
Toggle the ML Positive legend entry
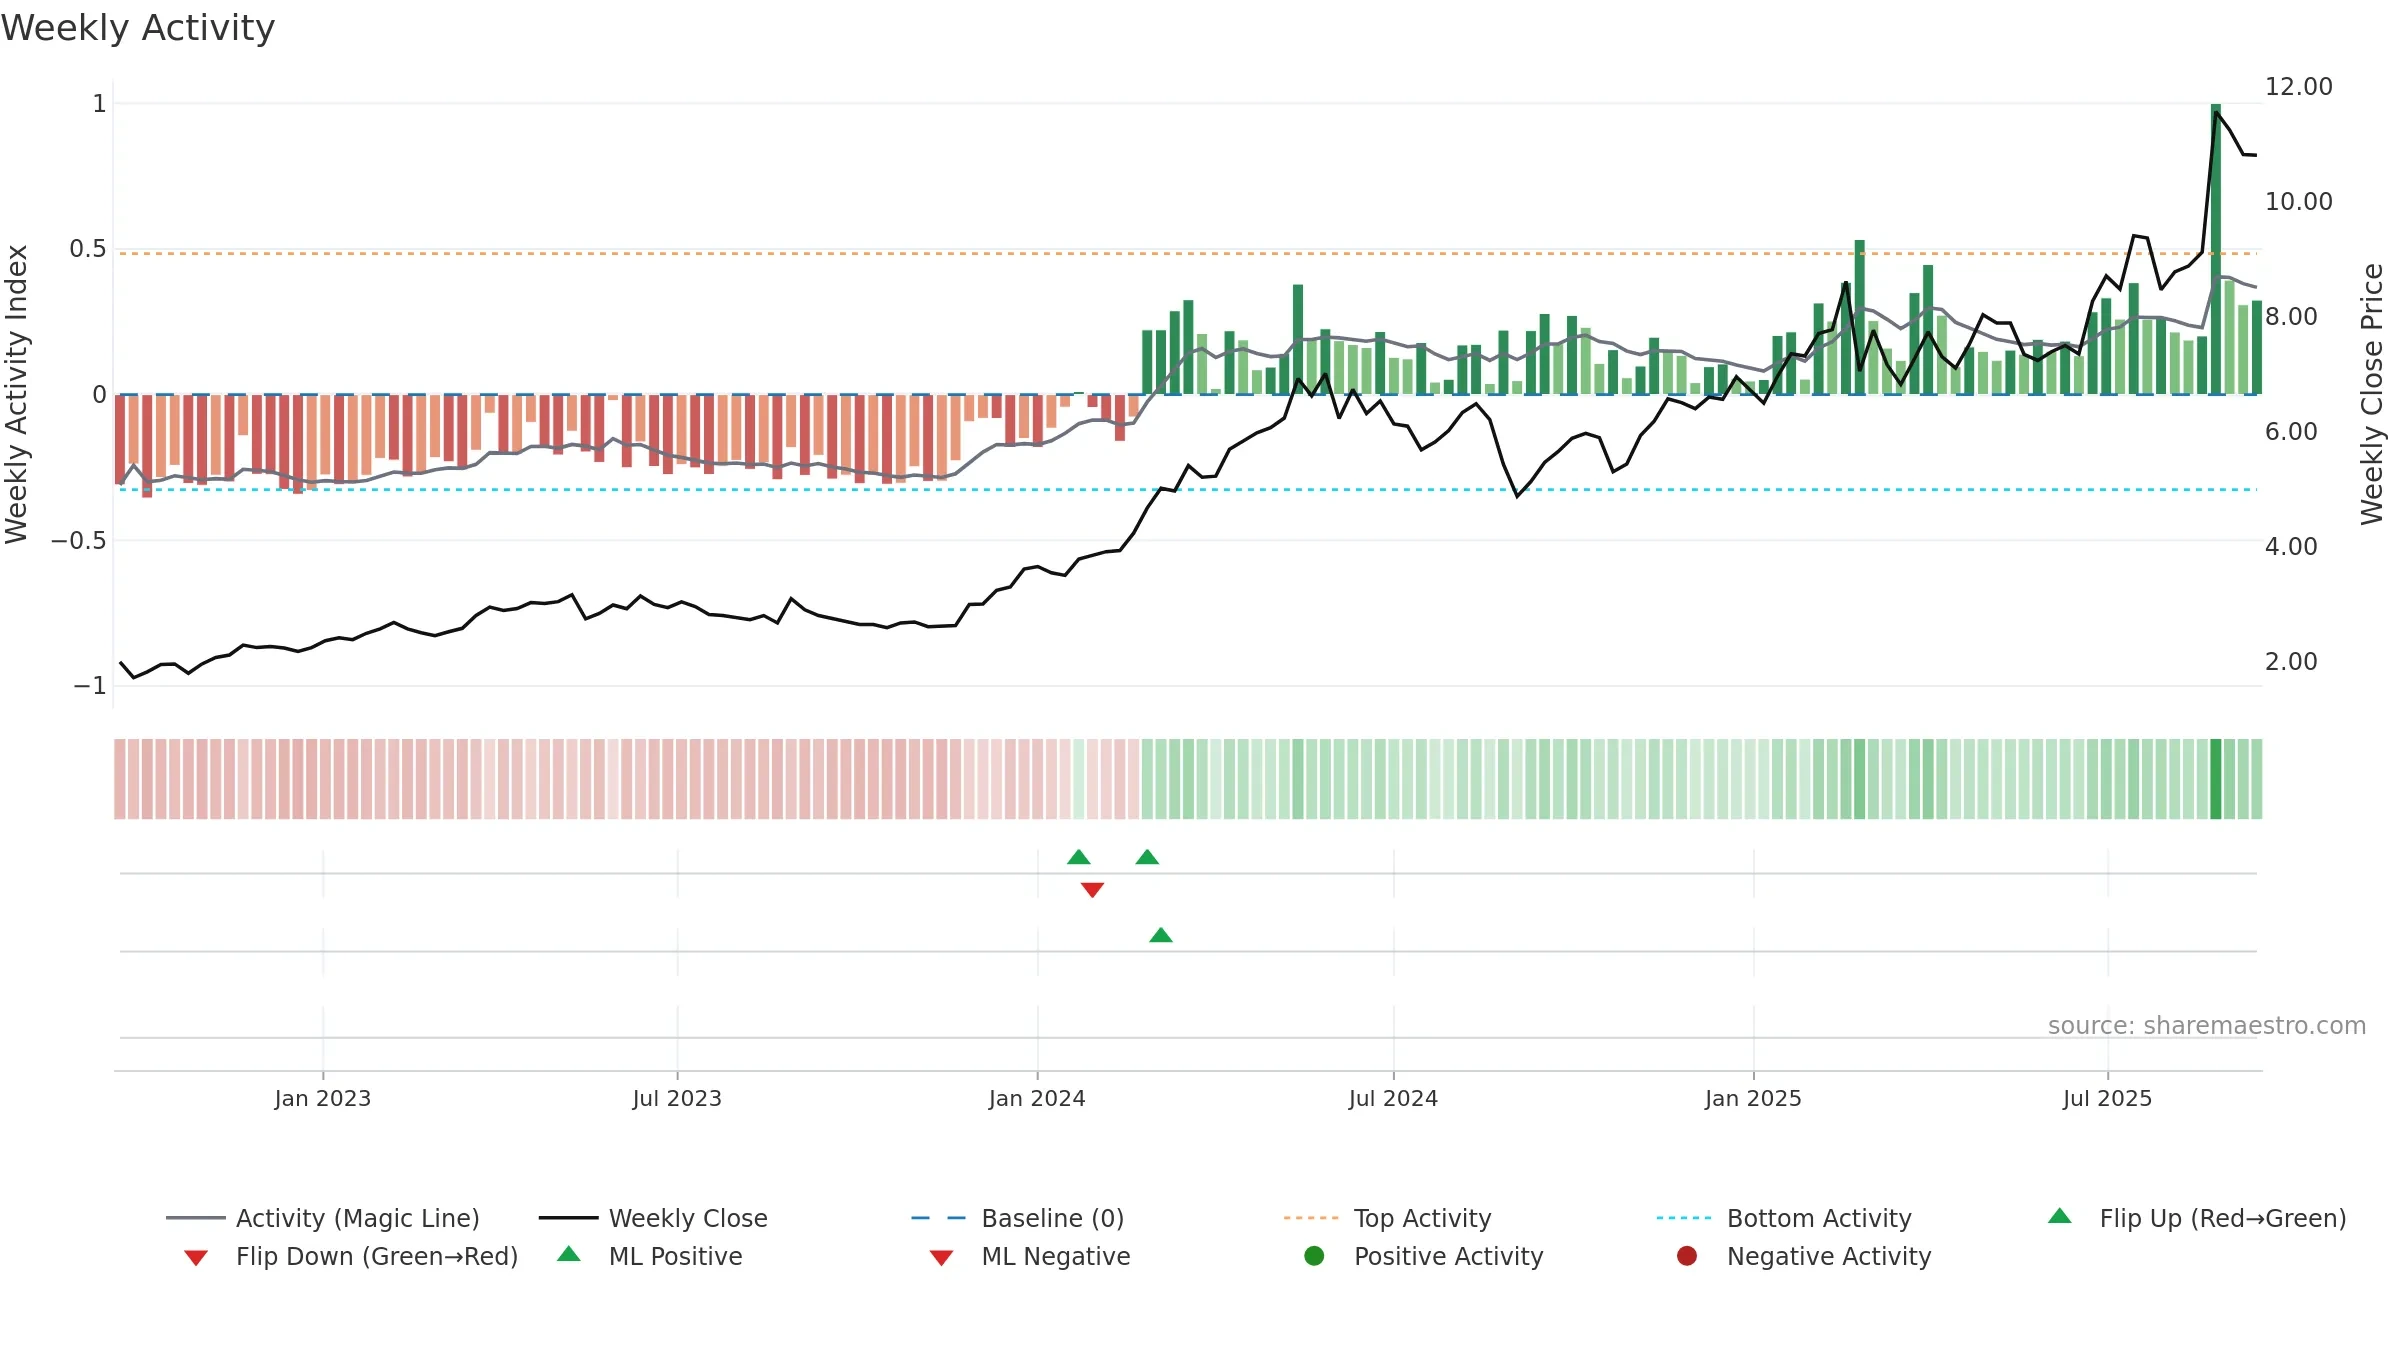650,1256
